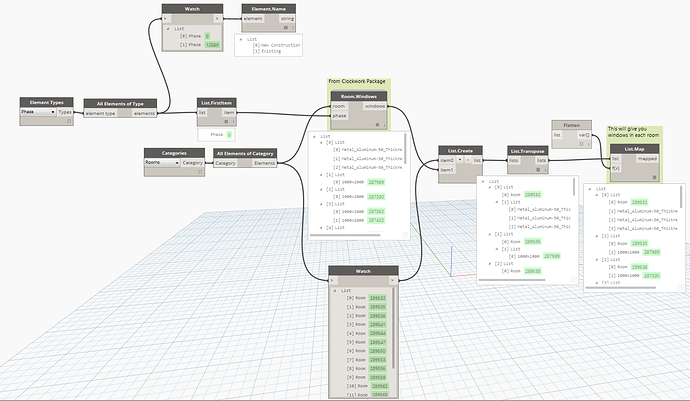
Task: Click the 'phase' input port on Room.Windows
Action: pos(339,116)
